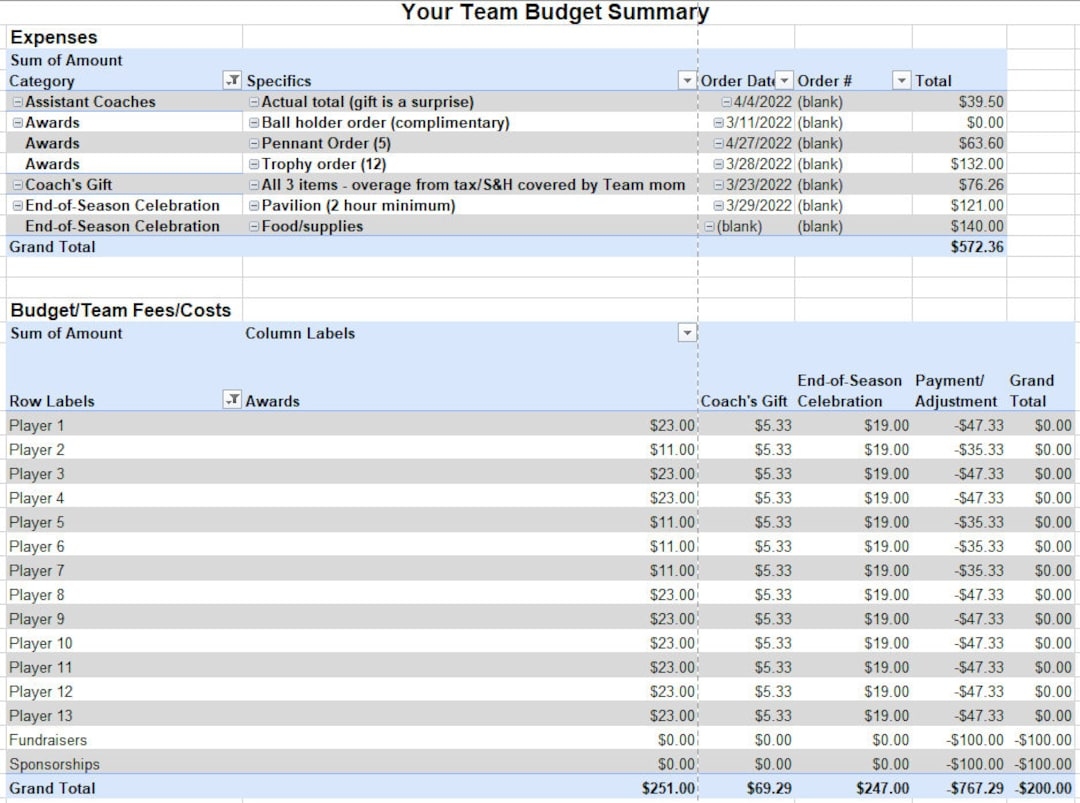The height and width of the screenshot is (803, 1080).
Task: Collapse the Pavilion (2 hour minimum) row
Action: (254, 206)
